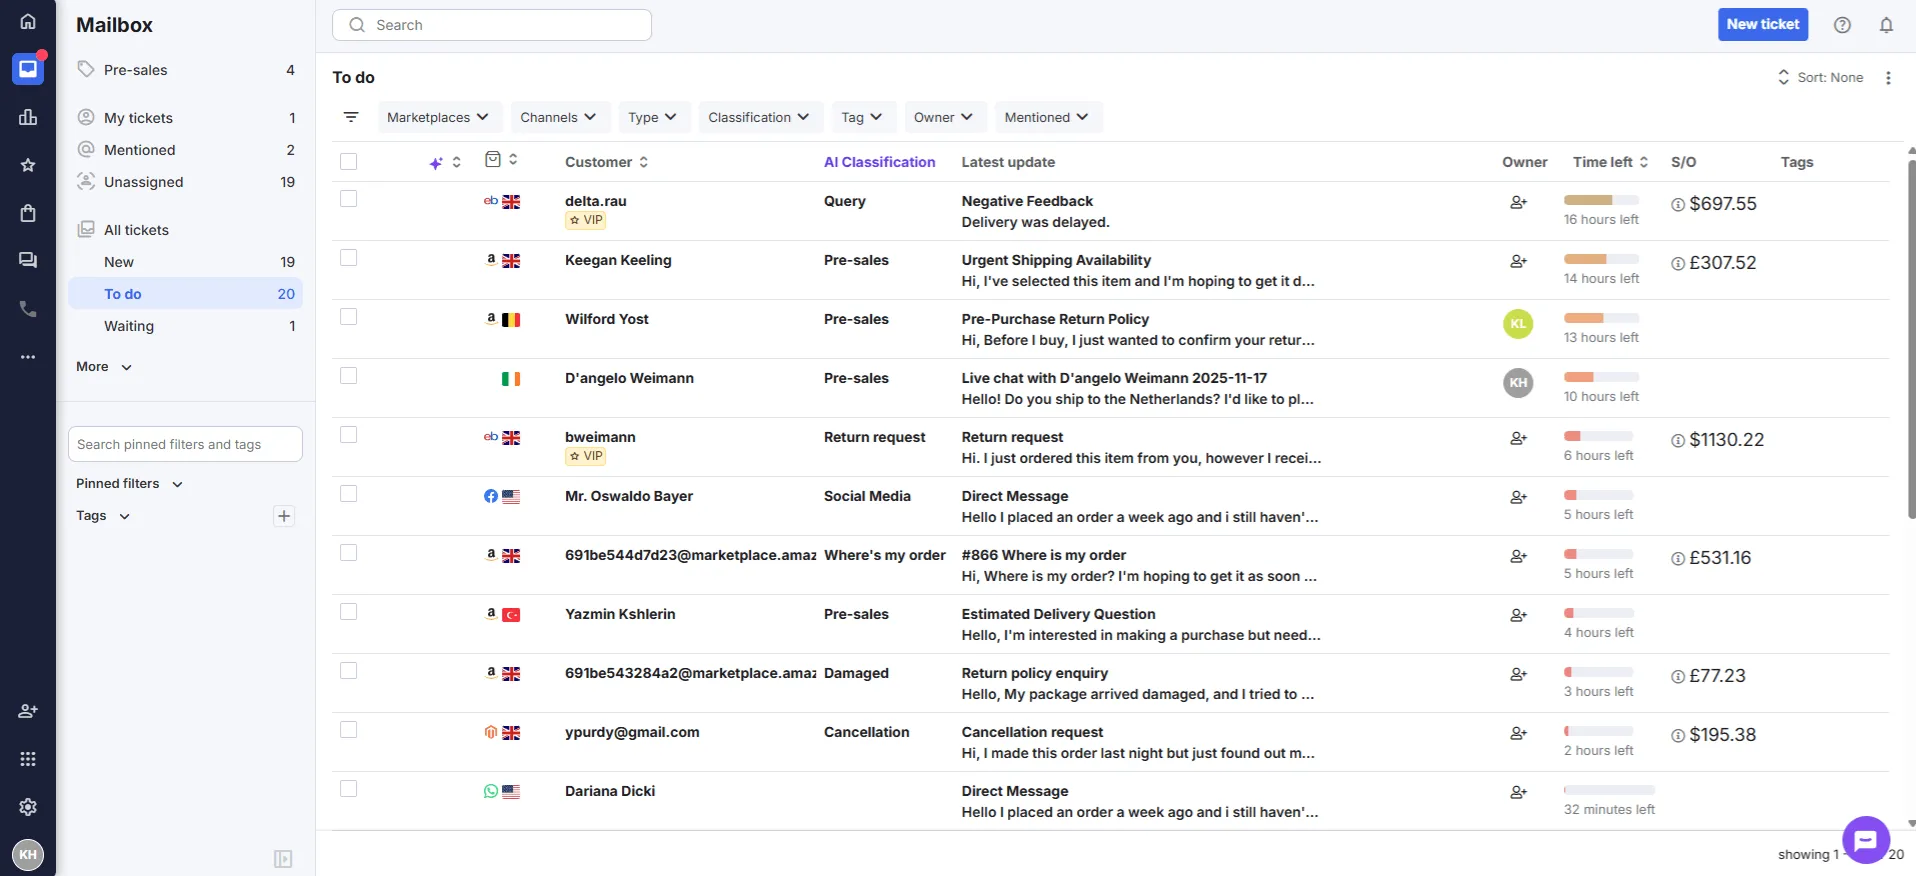This screenshot has width=1916, height=876.
Task: Collapse the sidebar panel icon
Action: coord(283,859)
